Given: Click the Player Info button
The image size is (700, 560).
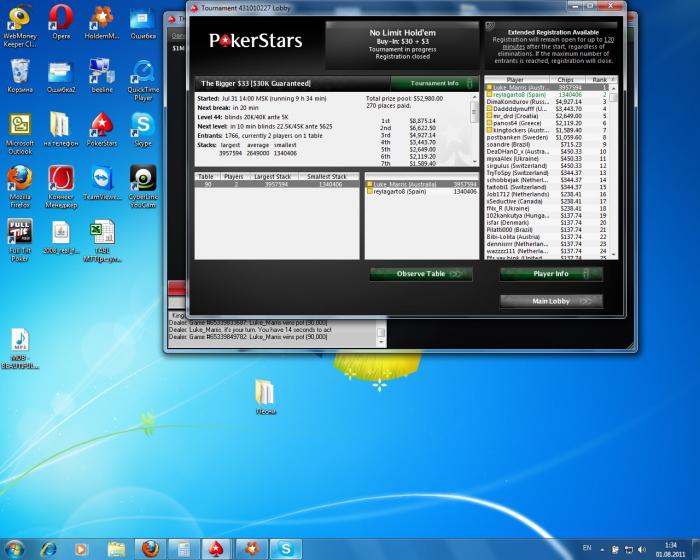Looking at the screenshot, I should [x=551, y=273].
